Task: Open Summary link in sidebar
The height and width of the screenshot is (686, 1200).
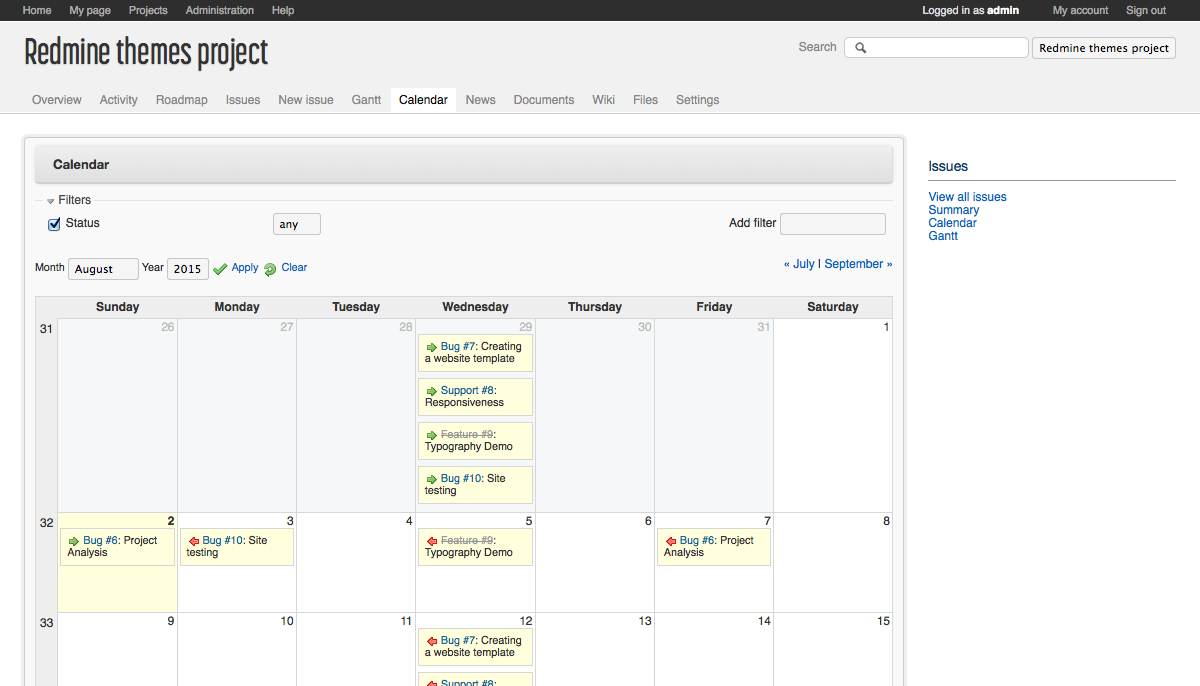Action: pyautogui.click(x=954, y=210)
